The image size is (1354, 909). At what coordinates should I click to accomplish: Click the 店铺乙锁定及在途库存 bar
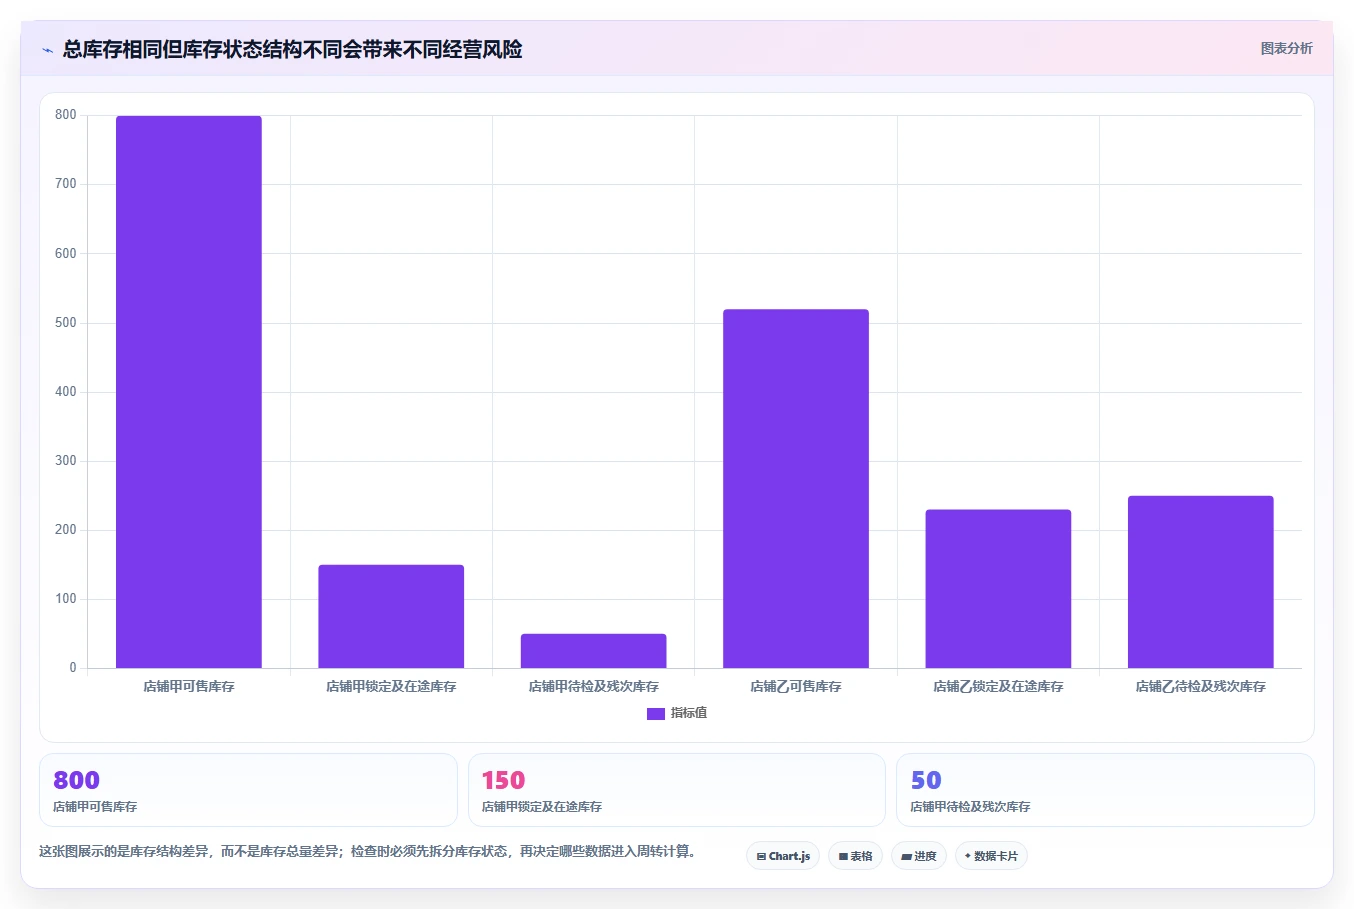(x=998, y=589)
